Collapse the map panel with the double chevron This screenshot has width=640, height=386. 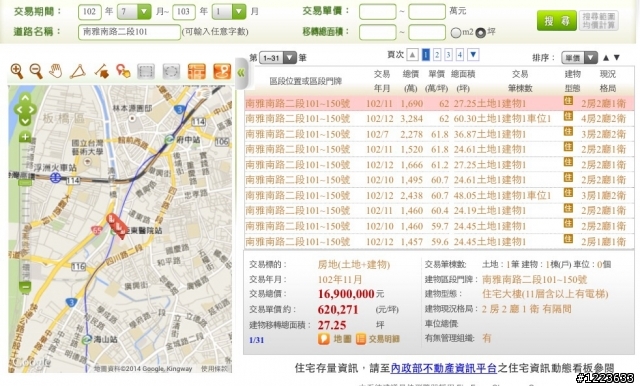[x=241, y=73]
